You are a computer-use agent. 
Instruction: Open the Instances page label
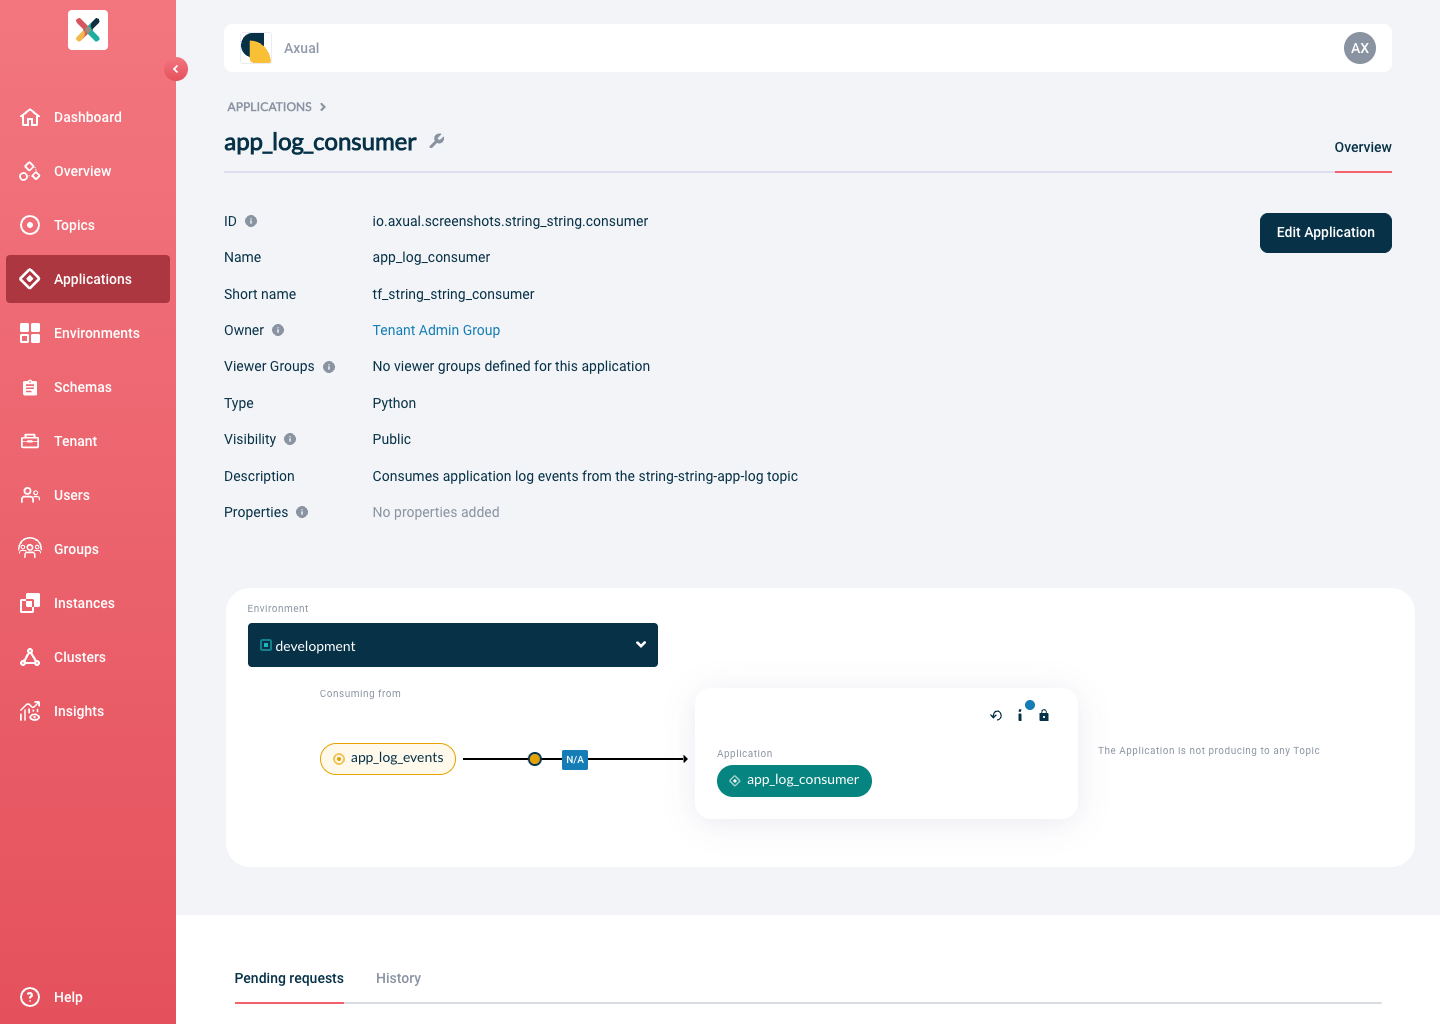coord(84,603)
